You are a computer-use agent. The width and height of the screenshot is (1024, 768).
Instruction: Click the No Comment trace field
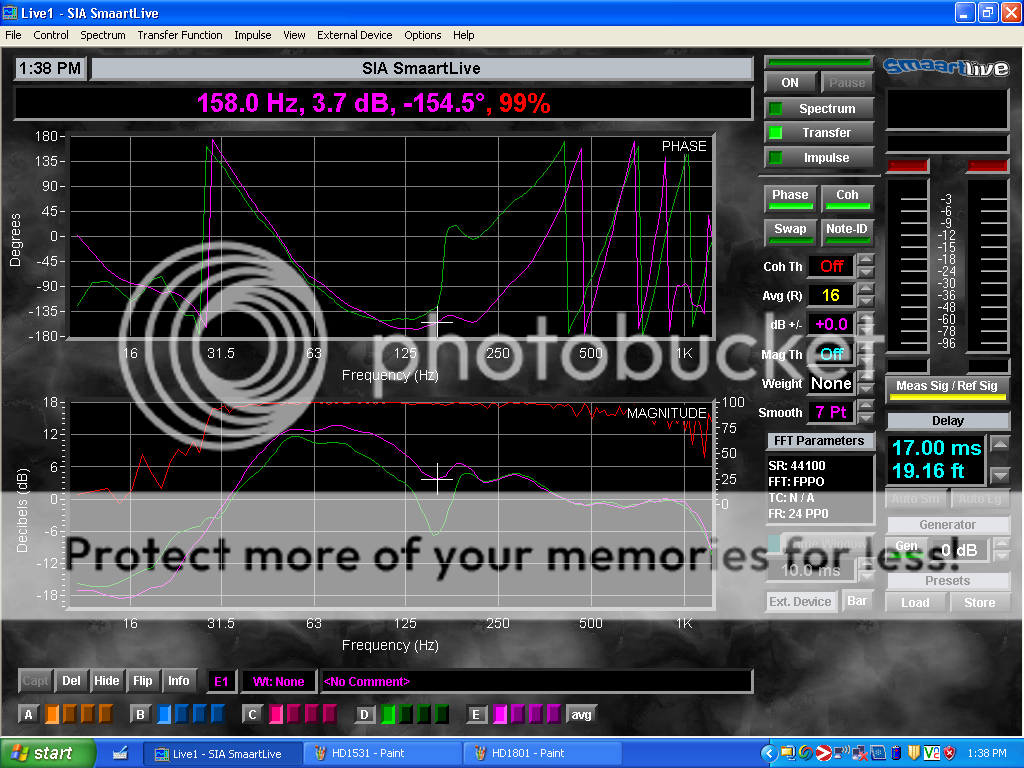pos(535,681)
